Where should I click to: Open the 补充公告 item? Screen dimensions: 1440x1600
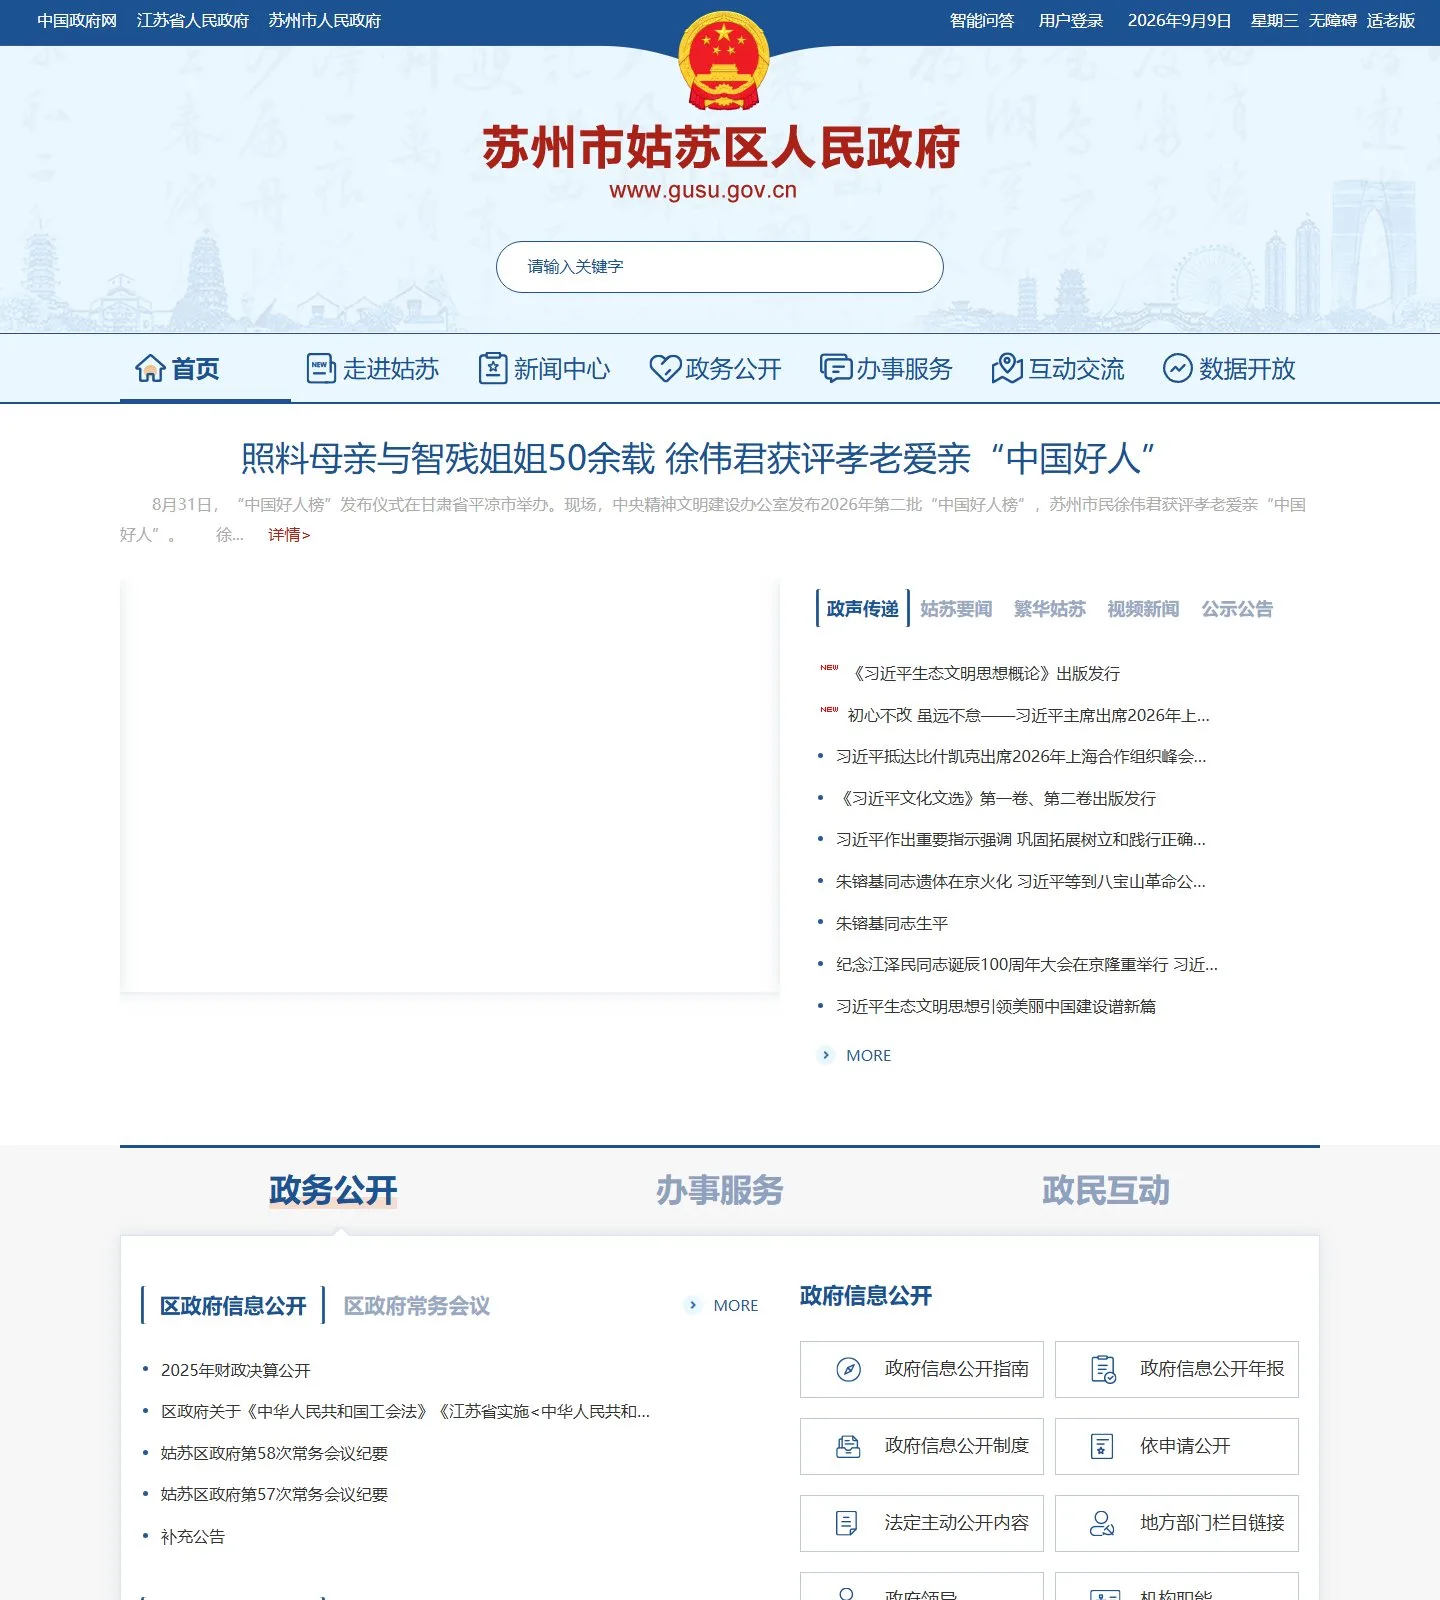[x=193, y=1537]
